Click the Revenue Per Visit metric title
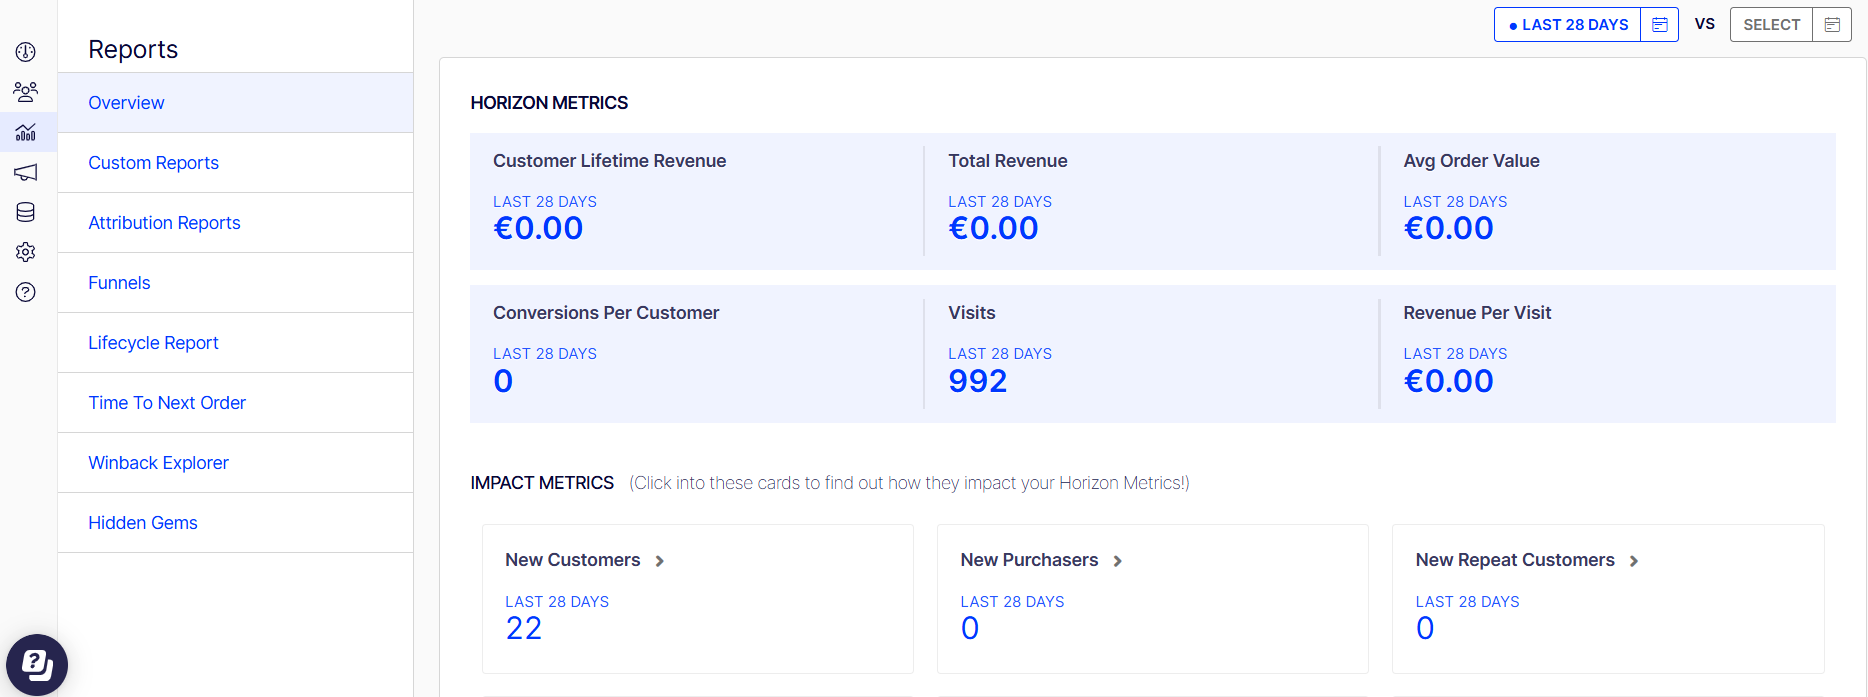The height and width of the screenshot is (697, 1868). (x=1477, y=313)
